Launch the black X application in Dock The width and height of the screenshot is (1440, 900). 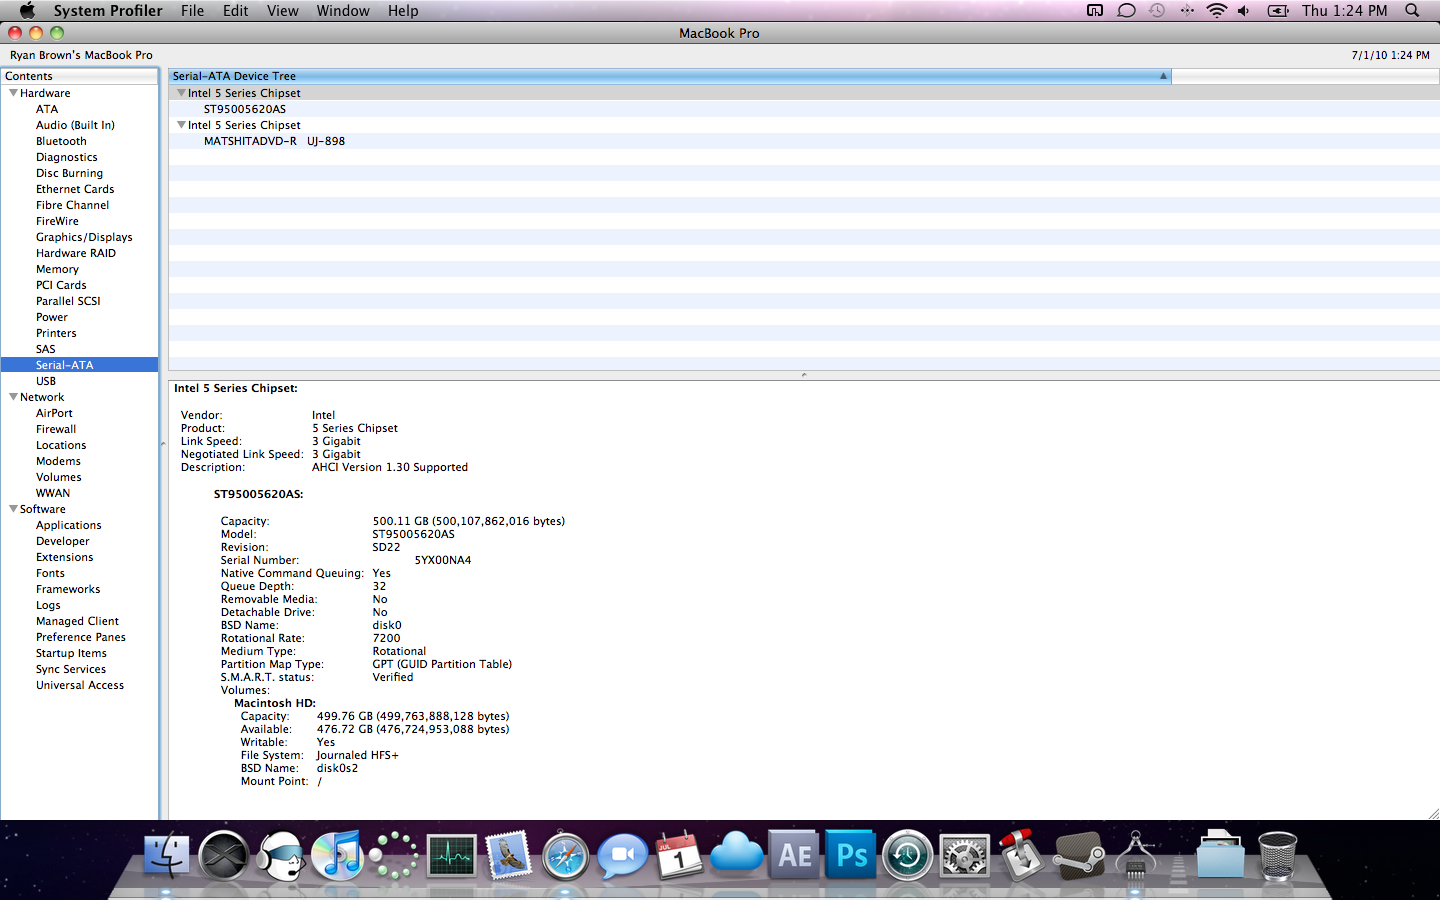223,856
